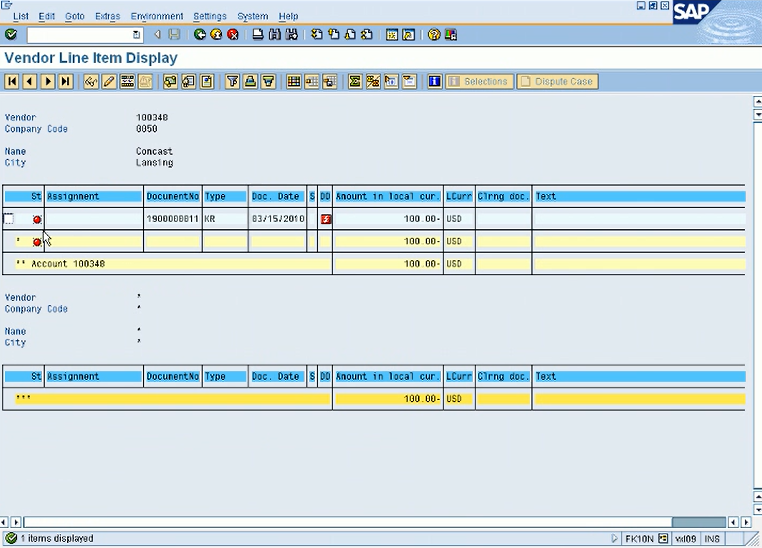Go back with the green arrow icon

point(200,34)
